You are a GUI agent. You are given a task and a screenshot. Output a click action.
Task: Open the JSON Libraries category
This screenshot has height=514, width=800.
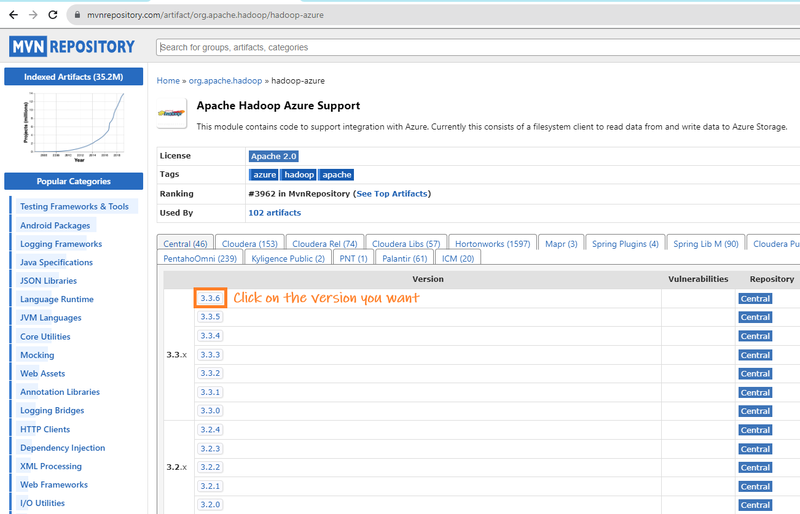[x=48, y=281]
